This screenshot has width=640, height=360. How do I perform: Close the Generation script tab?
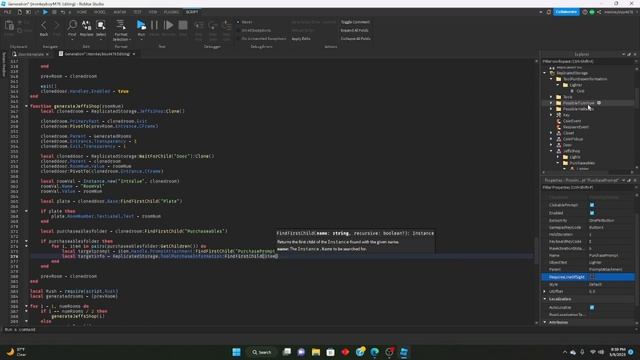coord(133,54)
